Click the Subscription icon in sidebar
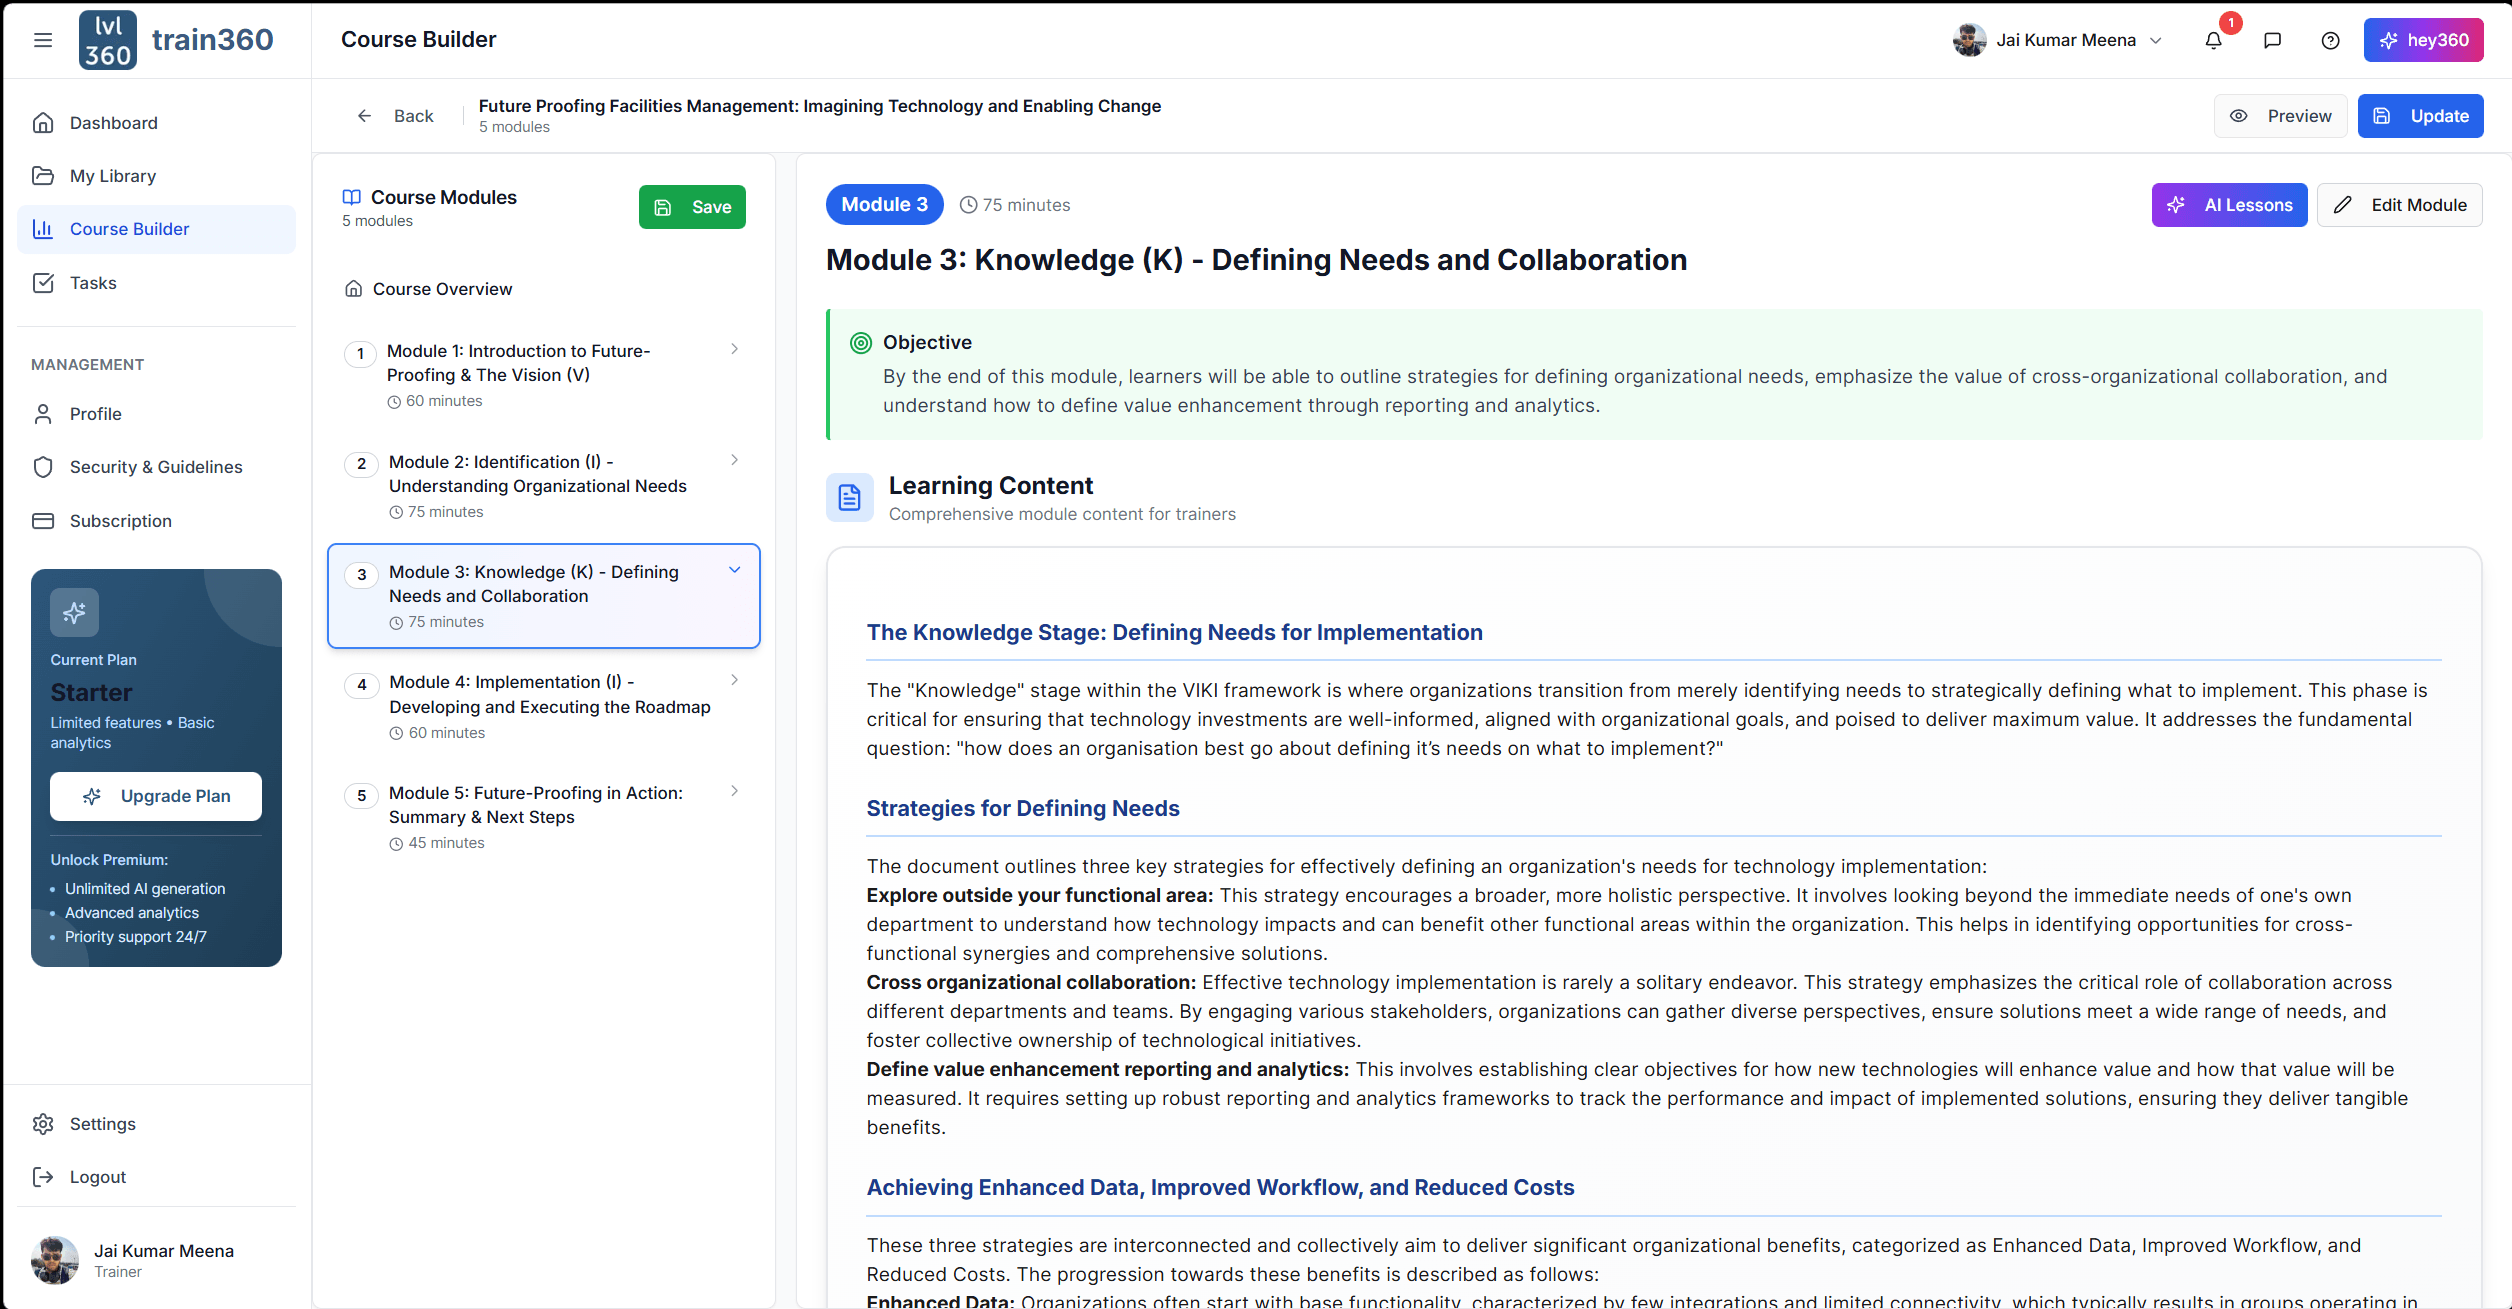Viewport: 2512px width, 1309px height. click(x=44, y=520)
